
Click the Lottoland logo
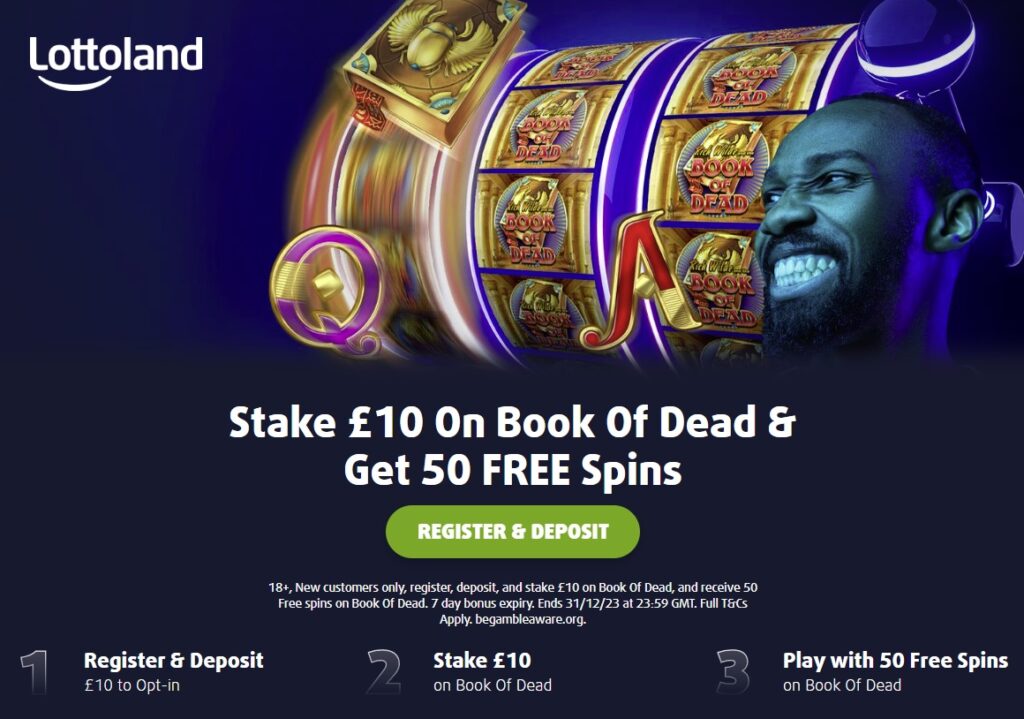116,62
